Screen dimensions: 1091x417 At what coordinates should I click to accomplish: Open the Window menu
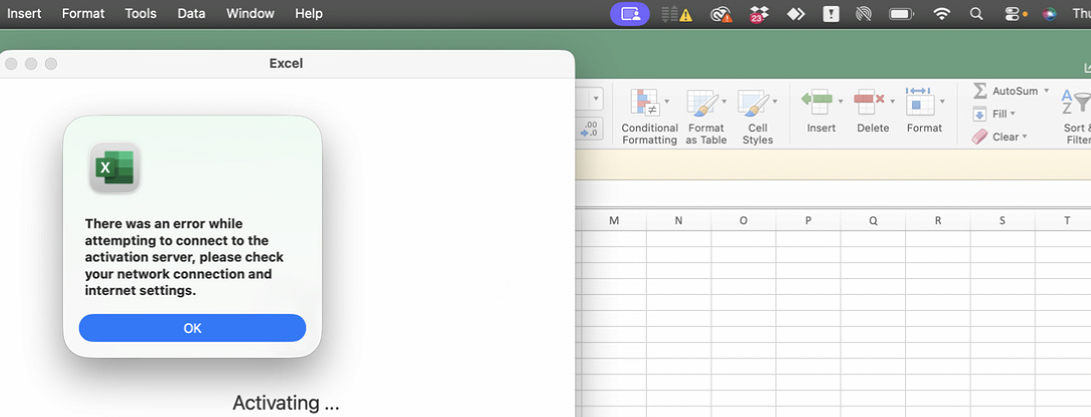coord(250,13)
